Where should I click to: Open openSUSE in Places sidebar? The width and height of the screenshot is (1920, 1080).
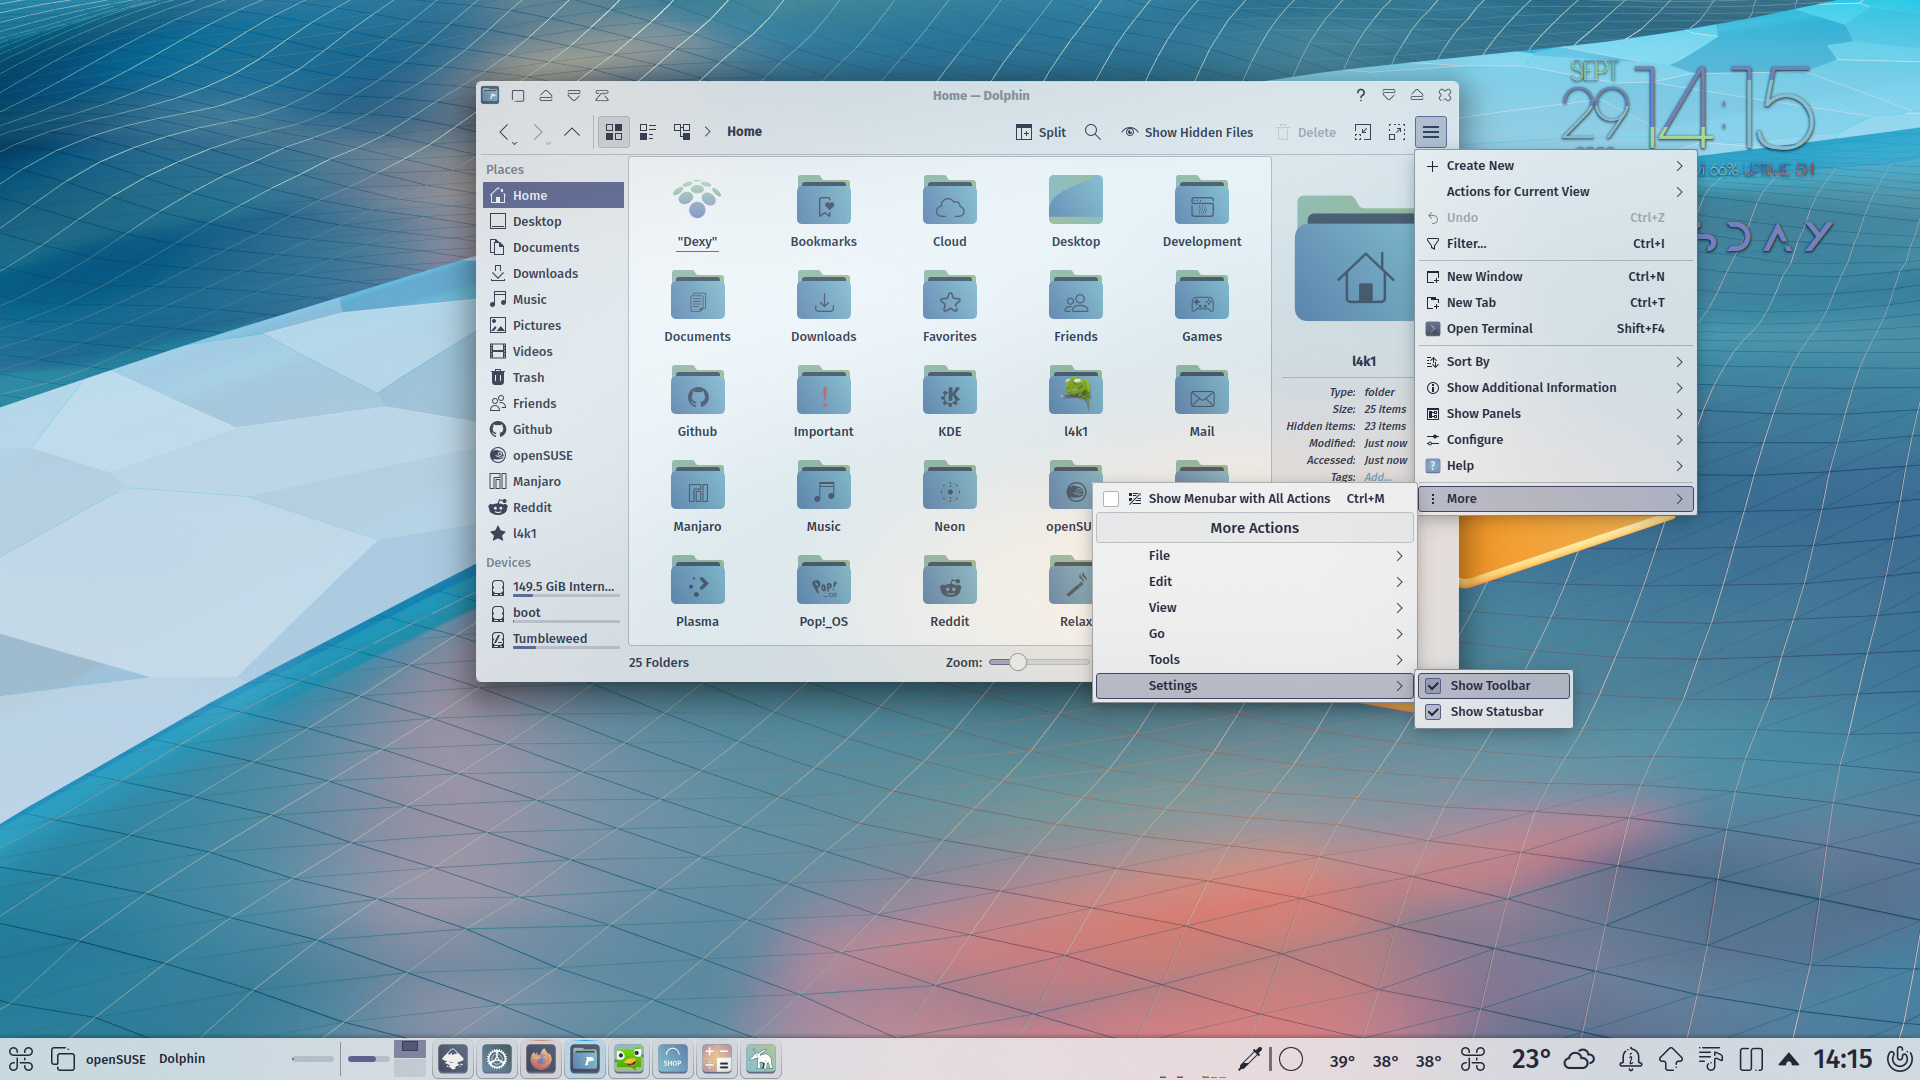pyautogui.click(x=553, y=456)
